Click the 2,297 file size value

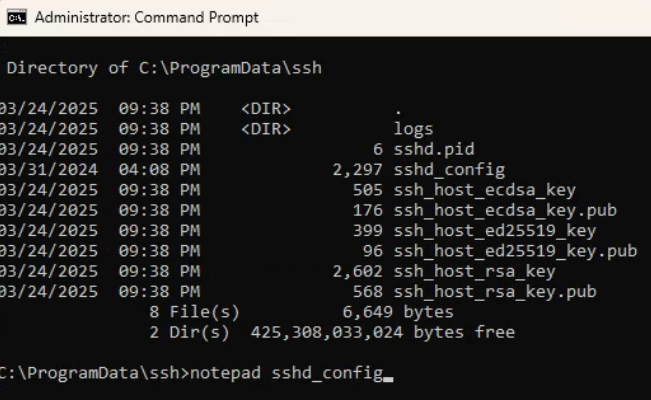point(358,170)
